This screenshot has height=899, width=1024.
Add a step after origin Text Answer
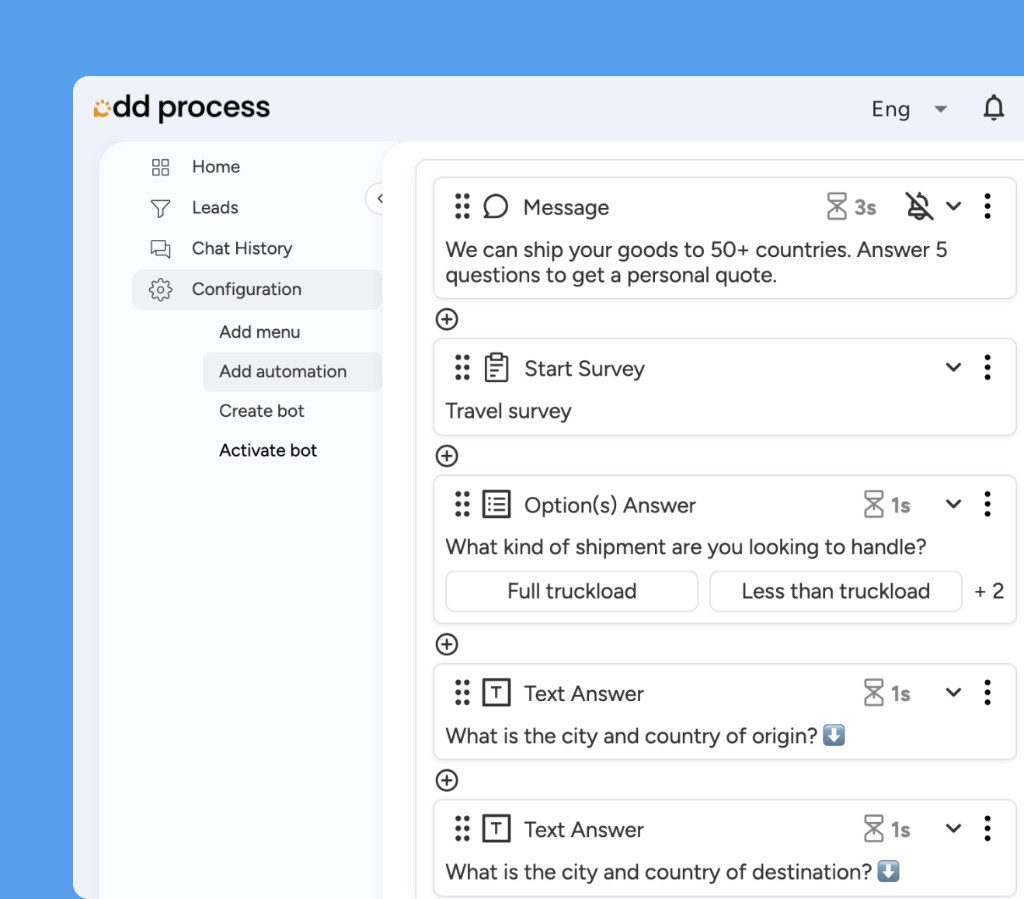[447, 780]
